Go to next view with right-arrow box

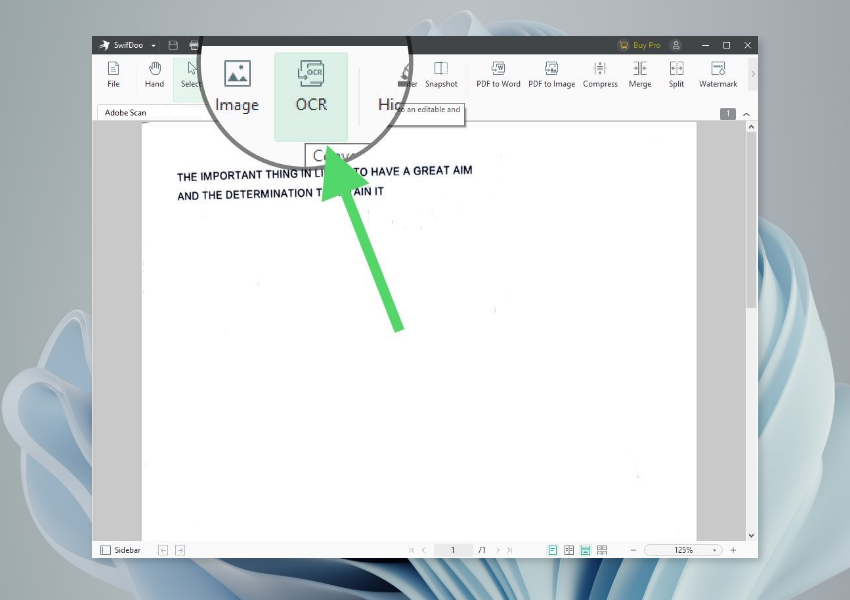coord(180,550)
